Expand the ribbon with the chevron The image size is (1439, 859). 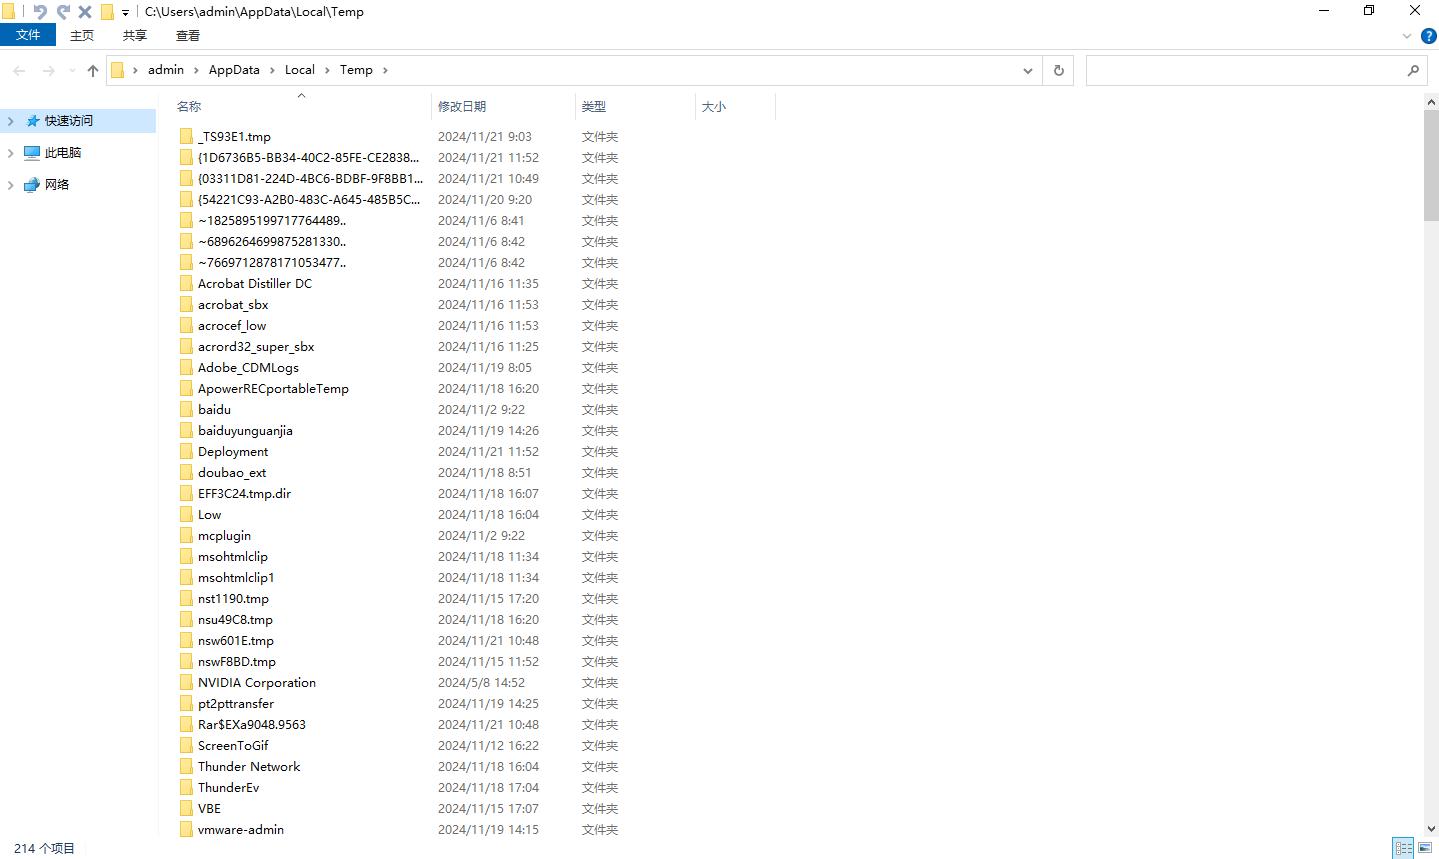[1407, 36]
